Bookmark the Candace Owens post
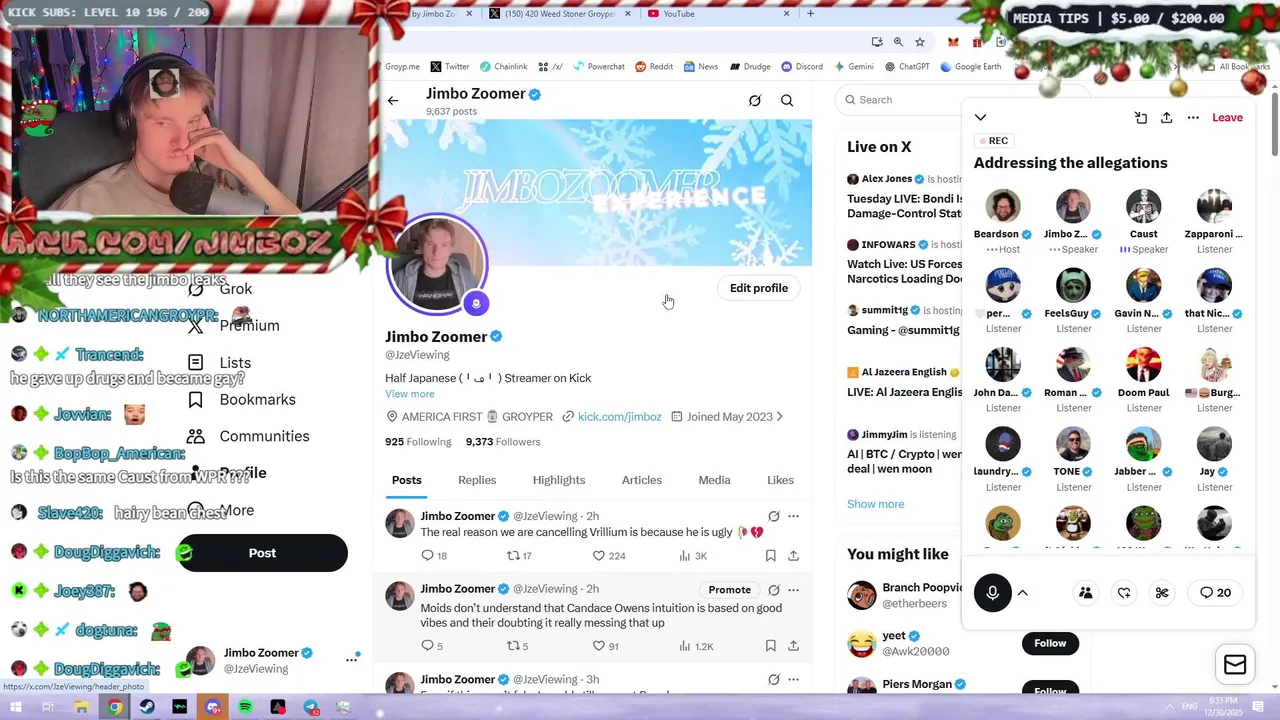Viewport: 1280px width, 720px height. click(x=770, y=646)
